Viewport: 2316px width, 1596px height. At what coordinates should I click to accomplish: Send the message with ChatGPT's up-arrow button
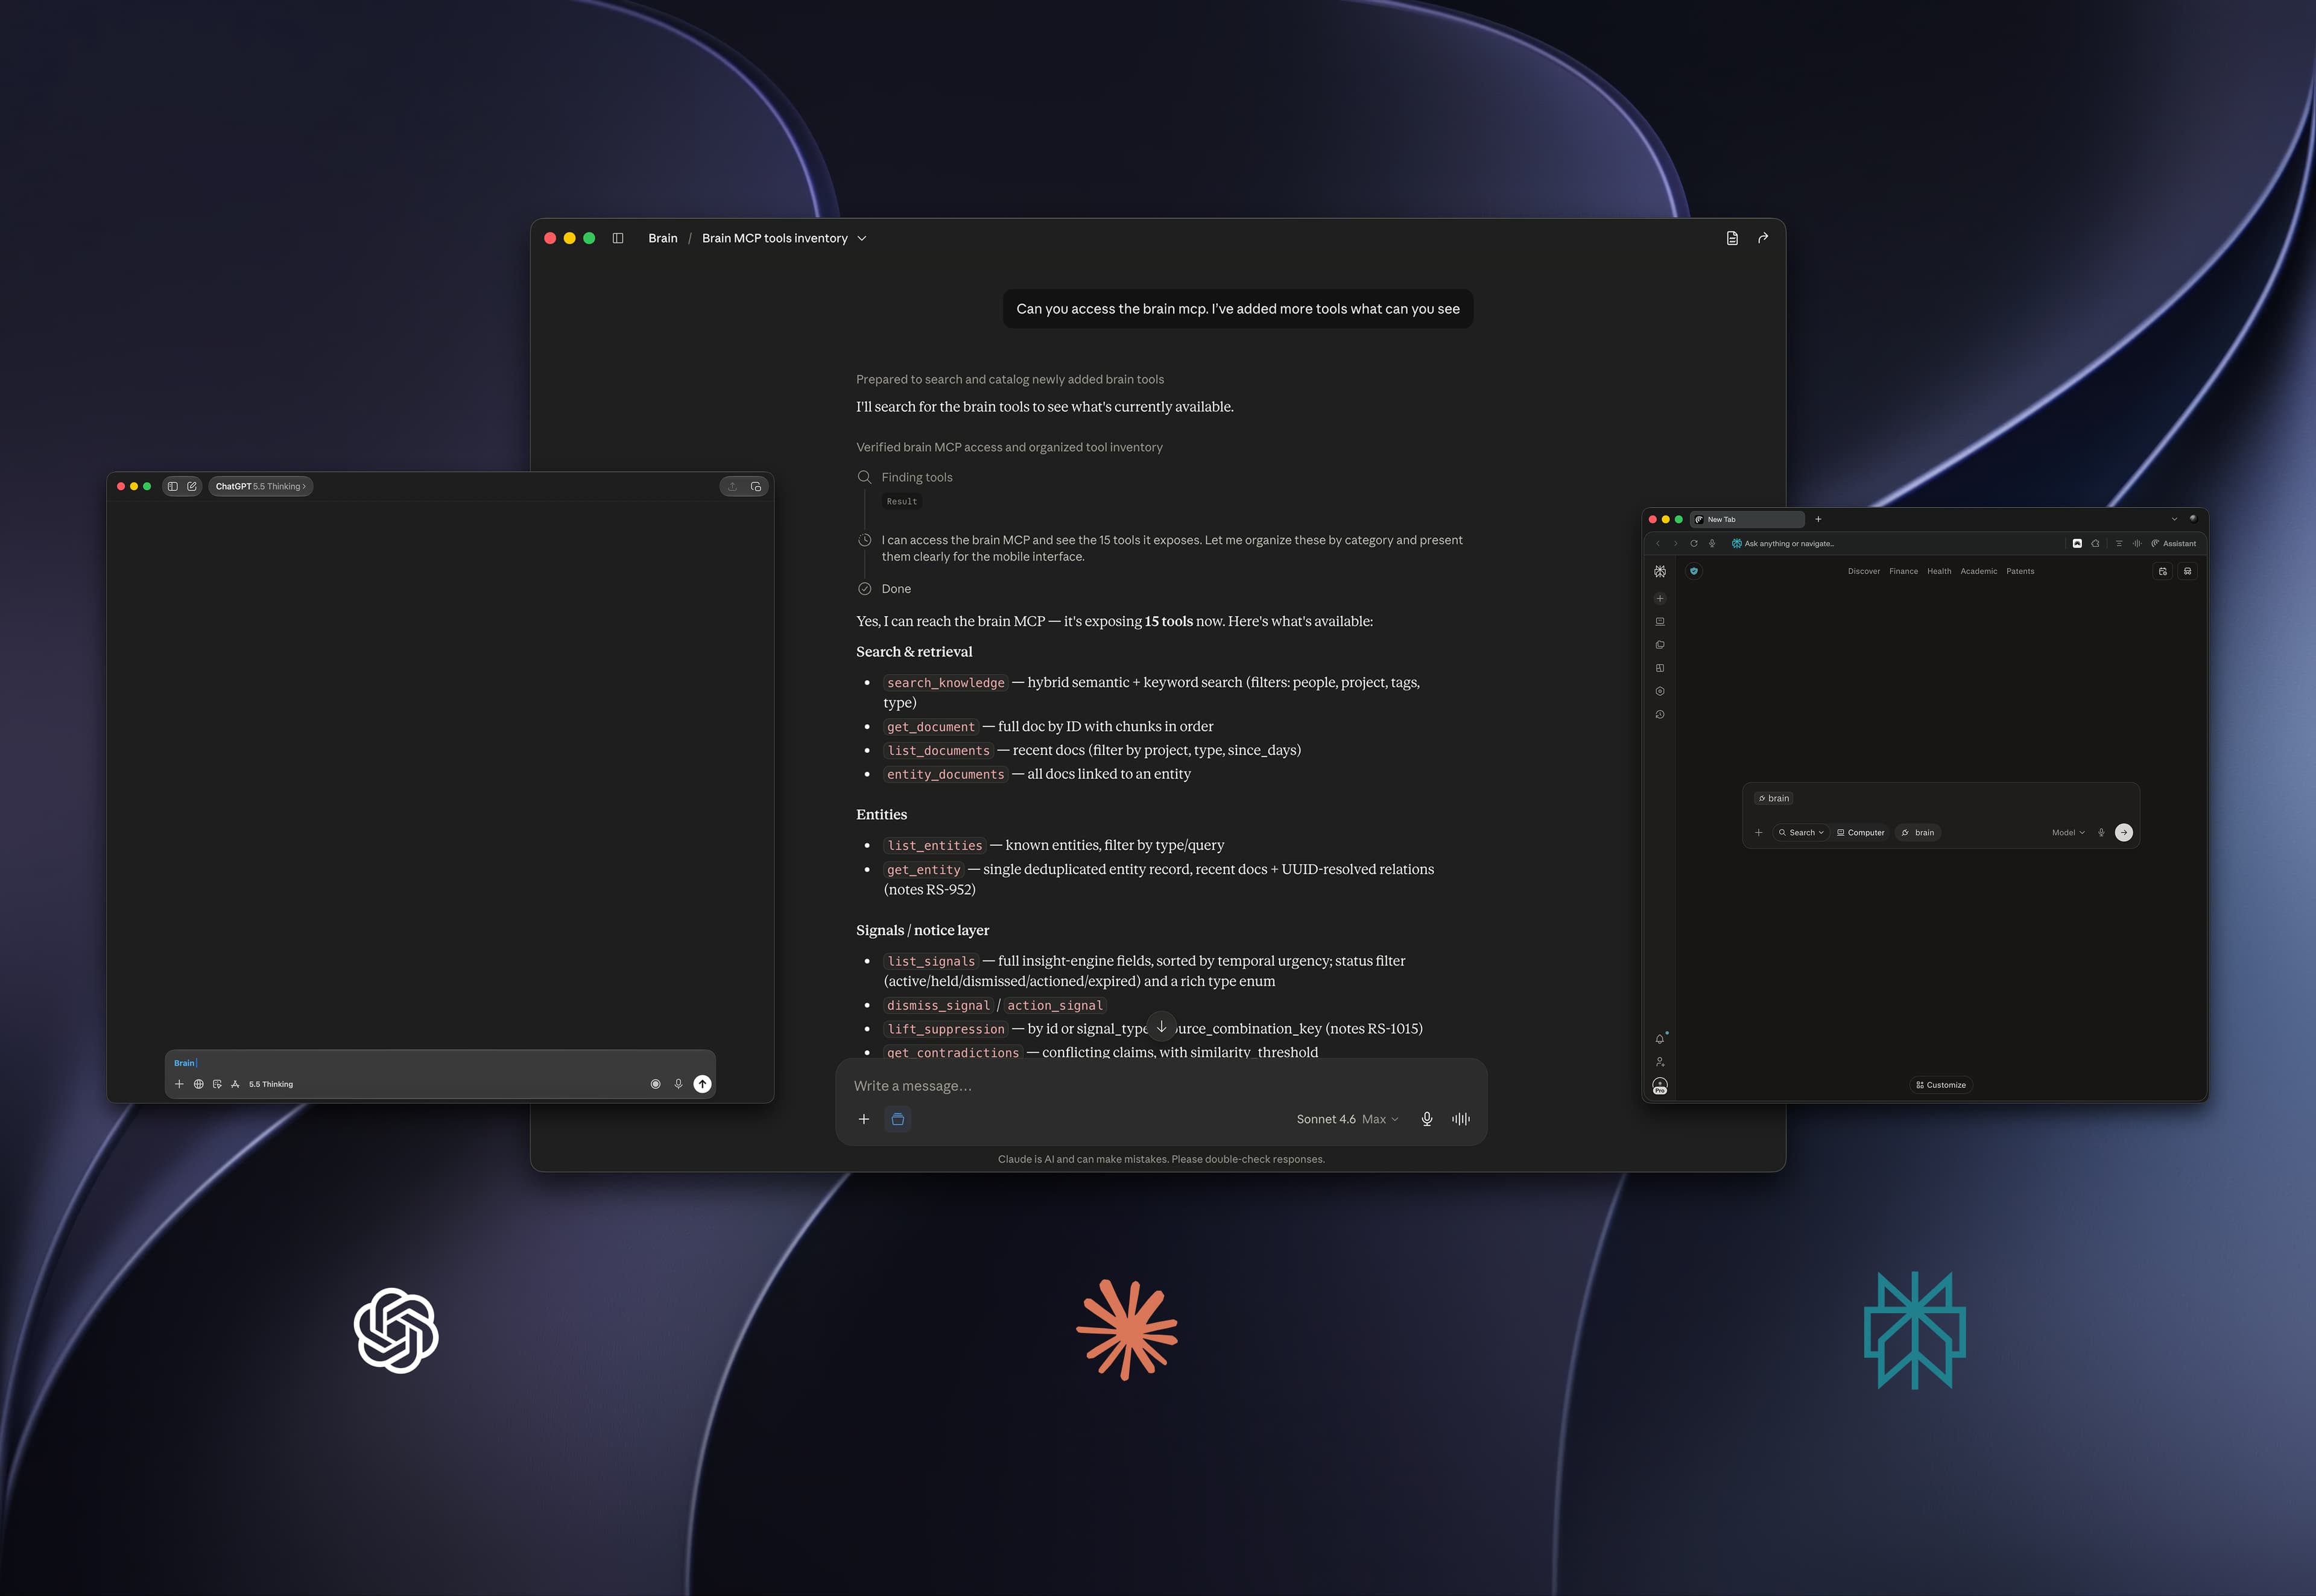pos(702,1084)
